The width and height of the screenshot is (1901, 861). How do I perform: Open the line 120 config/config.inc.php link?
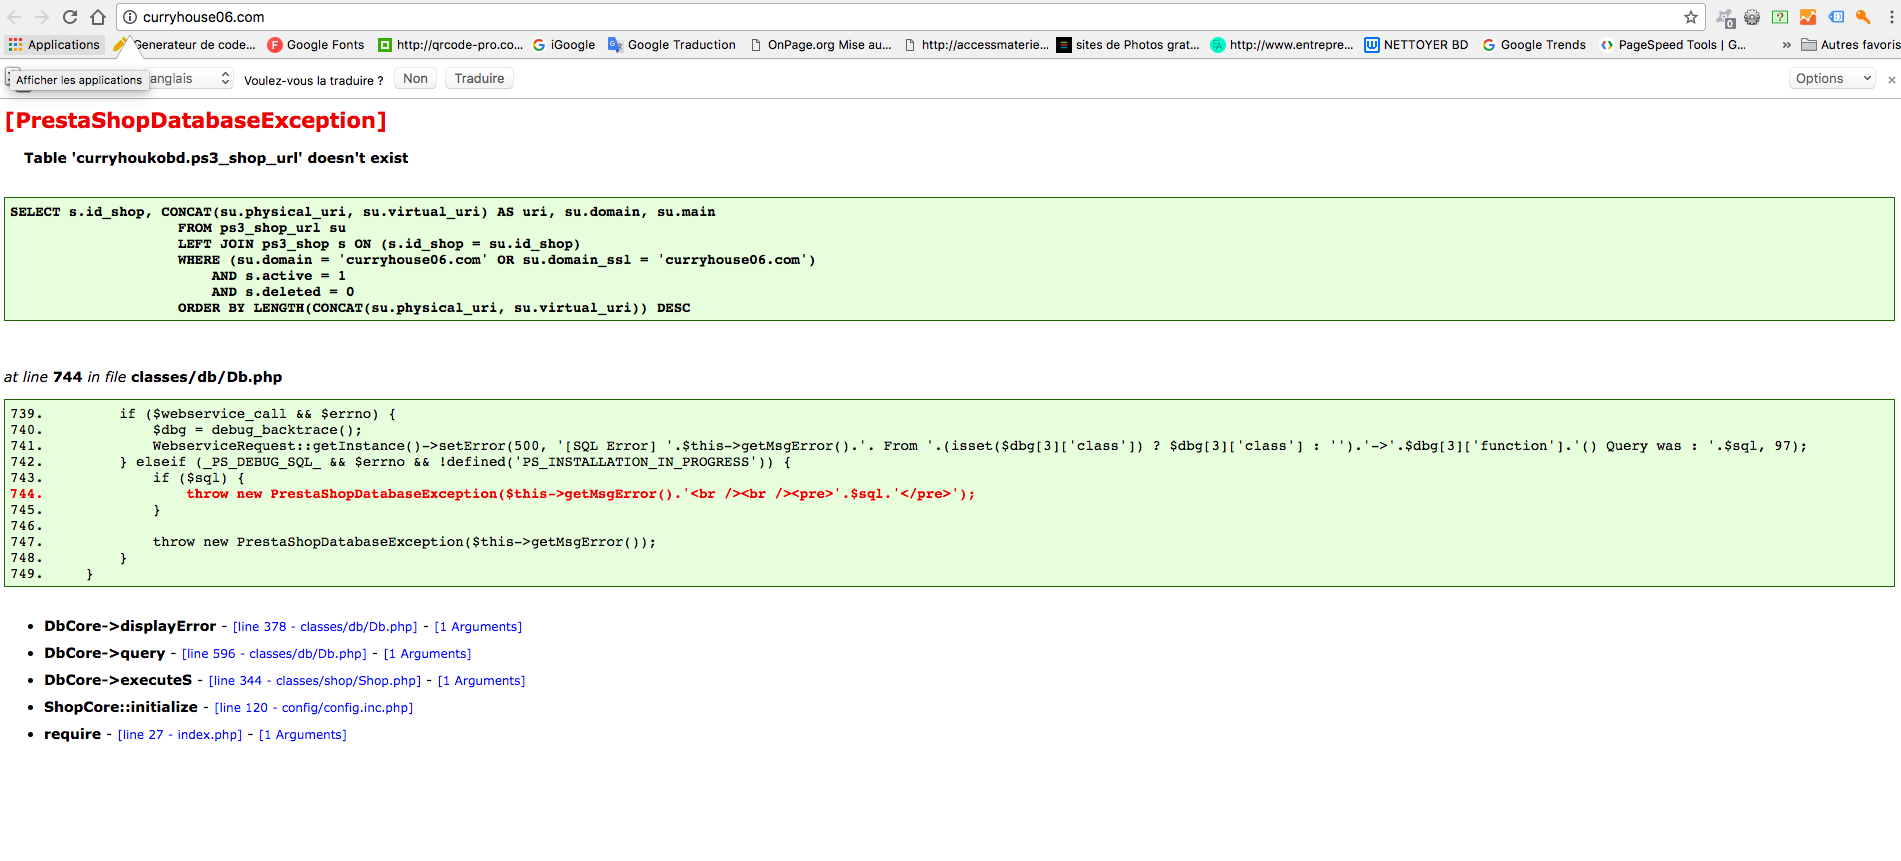[313, 708]
